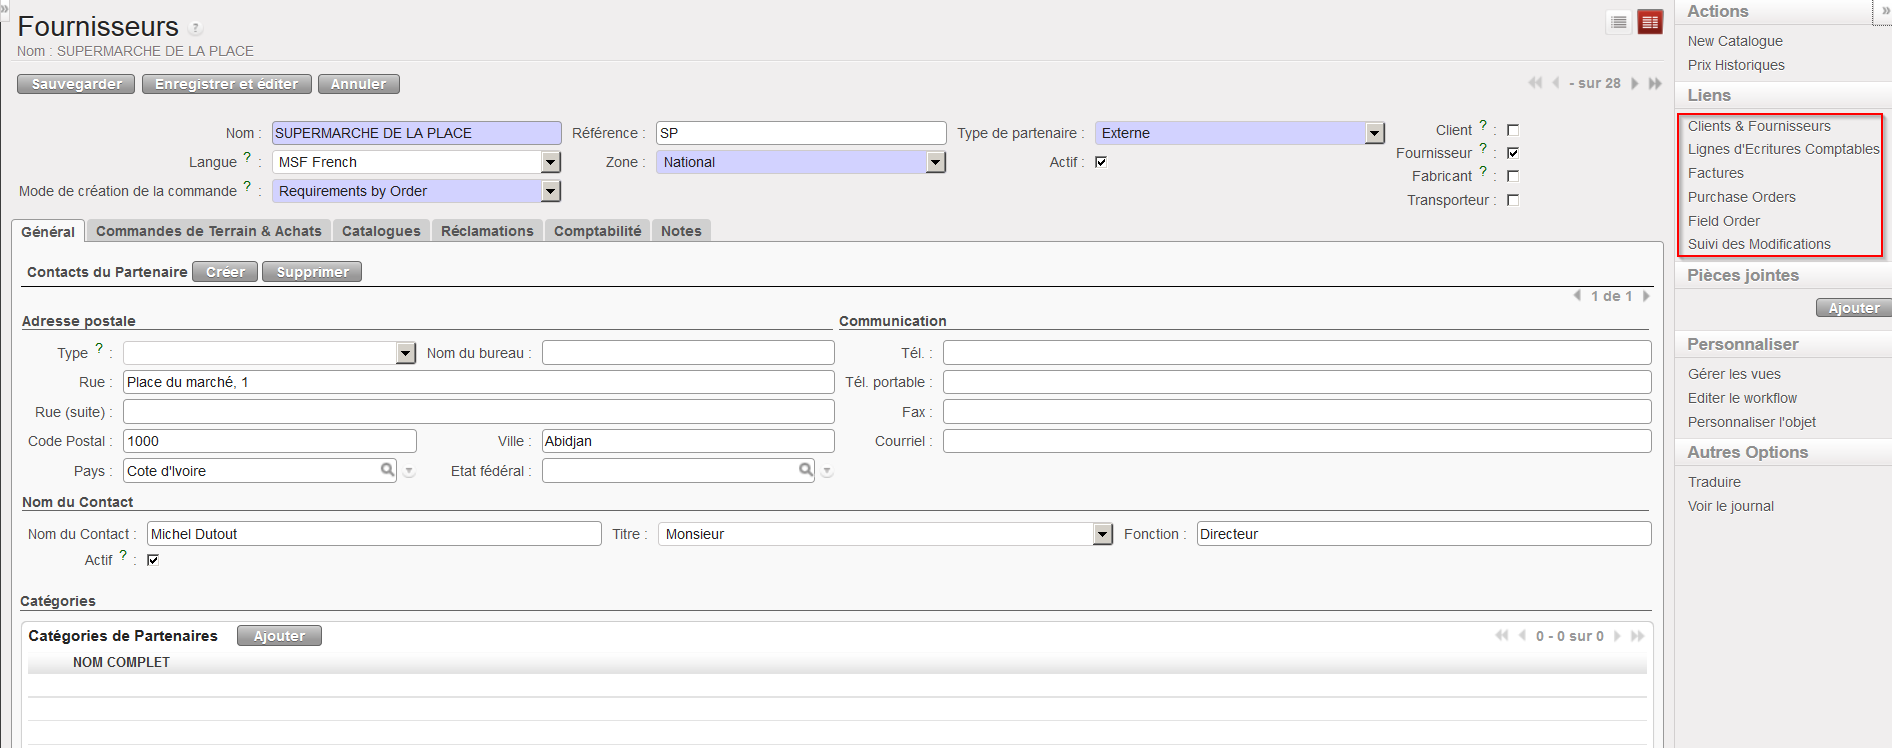
Task: Click into the Courriel input field
Action: 1296,441
